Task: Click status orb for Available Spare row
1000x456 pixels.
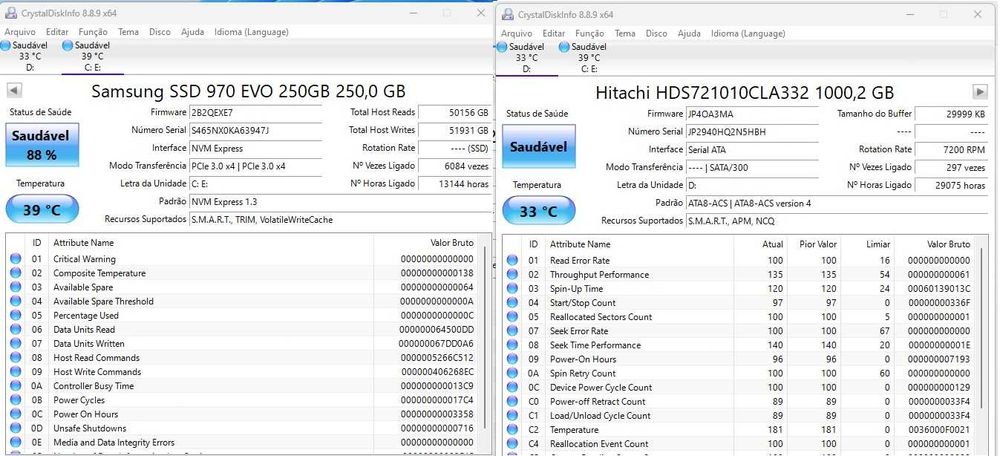Action: (x=15, y=287)
